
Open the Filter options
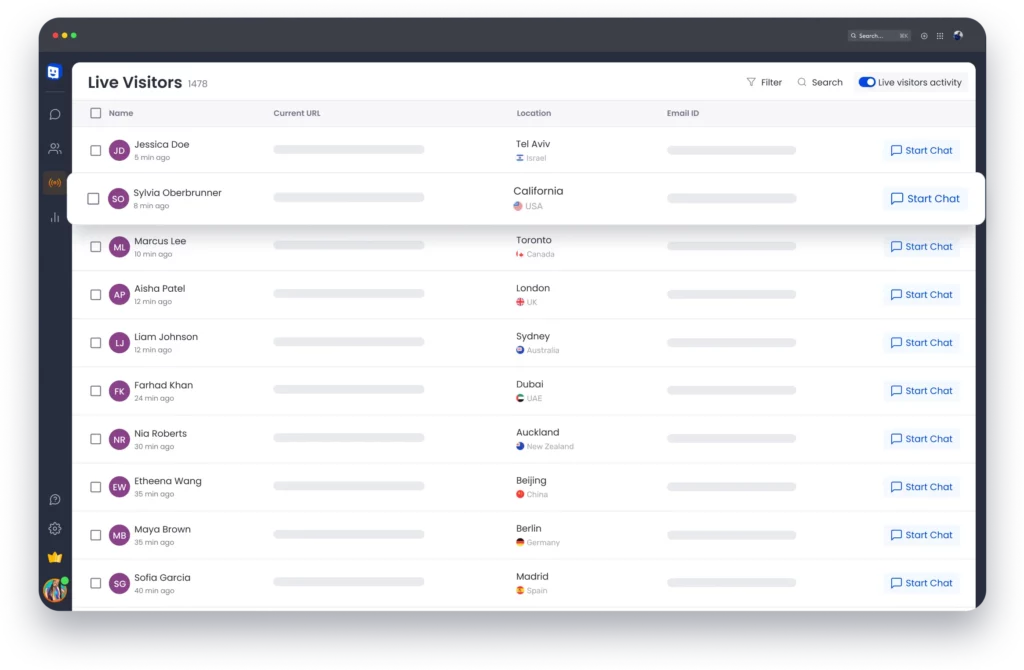pyautogui.click(x=764, y=82)
